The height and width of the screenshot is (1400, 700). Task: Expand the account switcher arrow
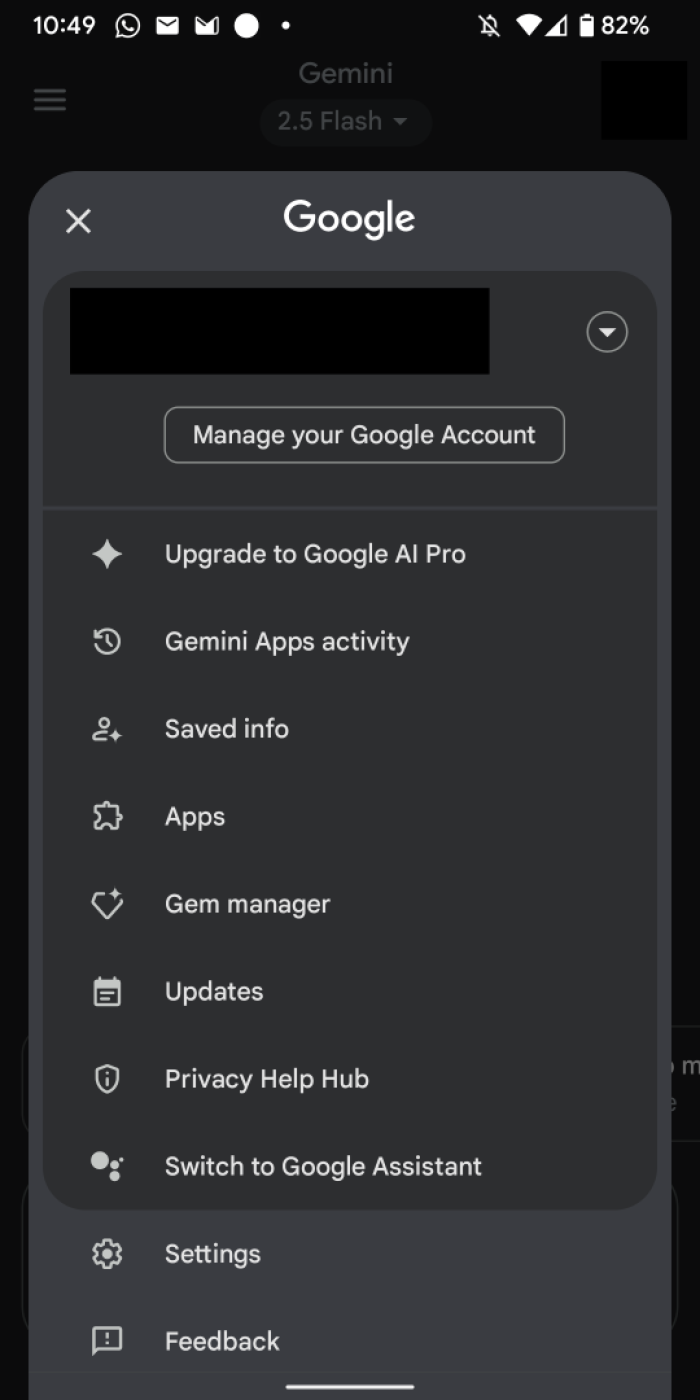click(607, 332)
